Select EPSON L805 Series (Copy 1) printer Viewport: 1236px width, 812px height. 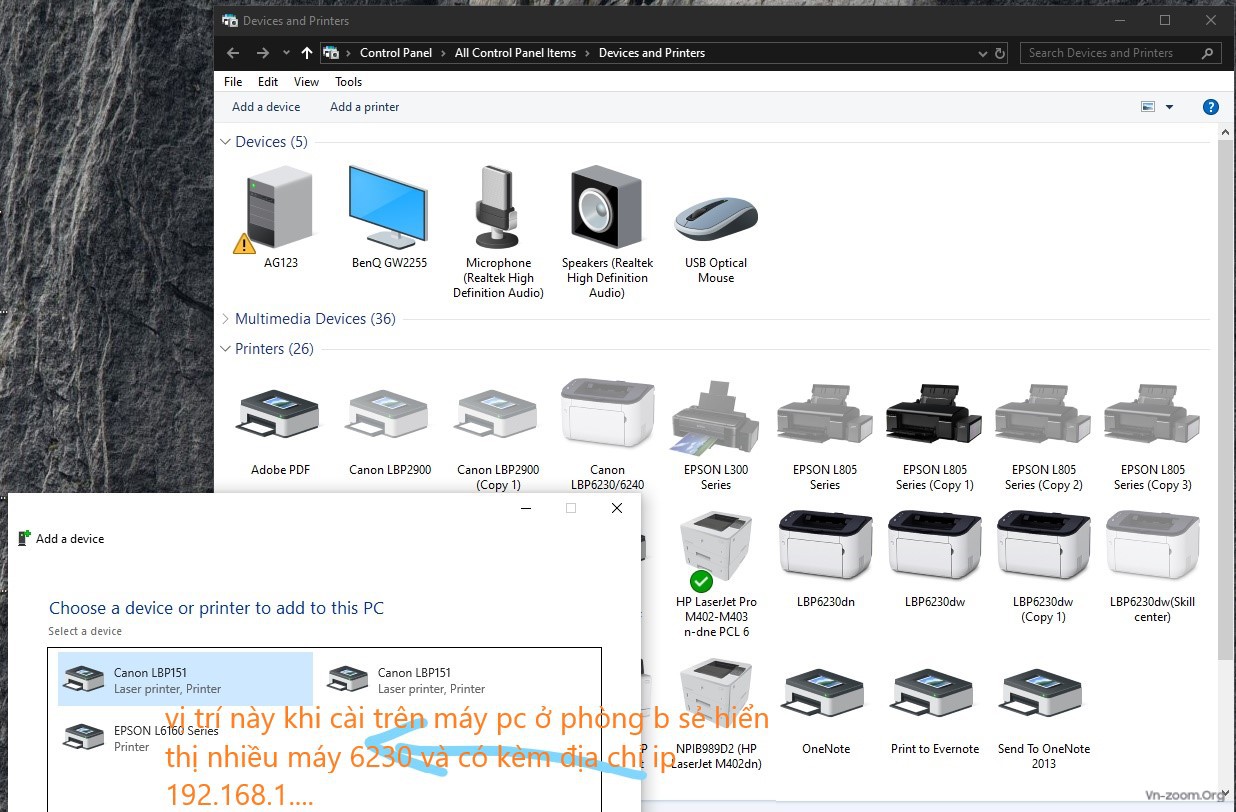(934, 413)
